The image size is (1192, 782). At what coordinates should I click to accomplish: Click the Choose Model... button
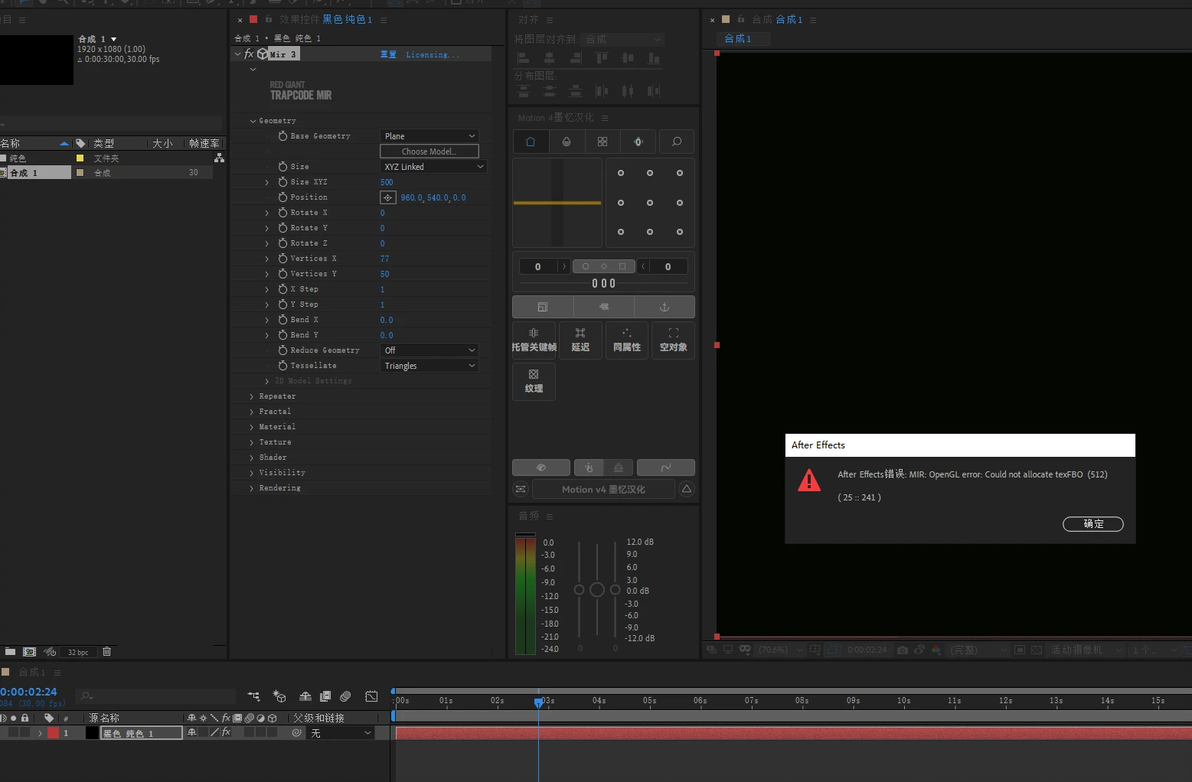coord(429,151)
